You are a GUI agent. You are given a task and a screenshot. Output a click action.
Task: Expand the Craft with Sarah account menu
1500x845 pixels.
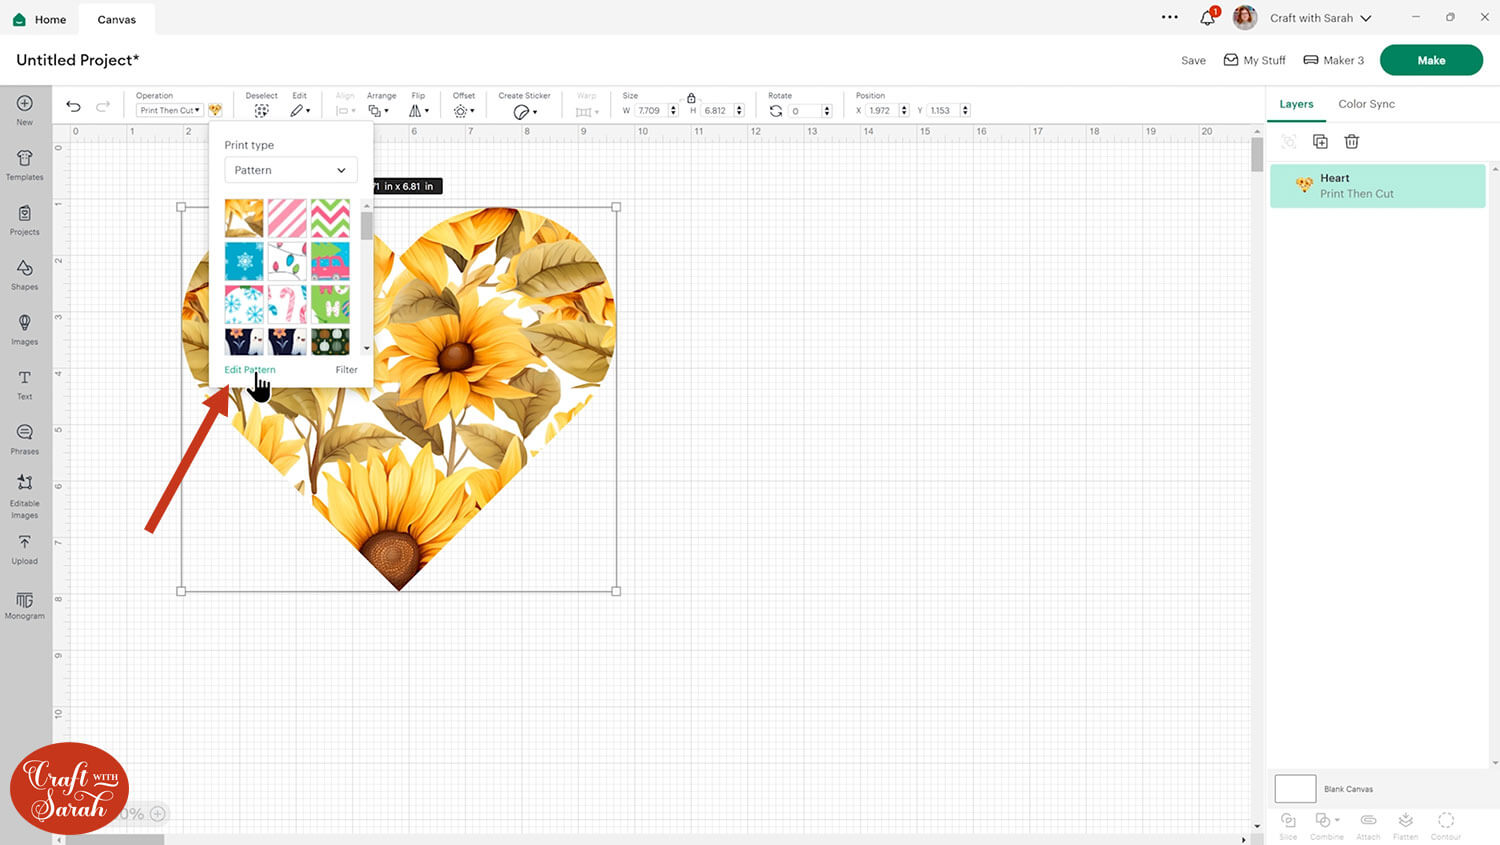coord(1320,18)
